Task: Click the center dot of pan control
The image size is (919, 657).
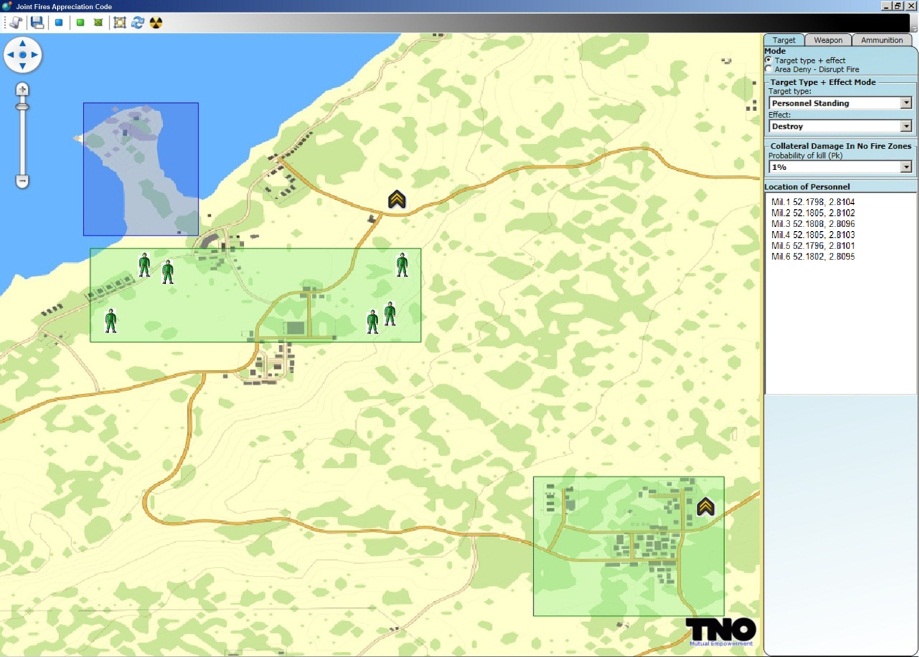Action: point(23,55)
